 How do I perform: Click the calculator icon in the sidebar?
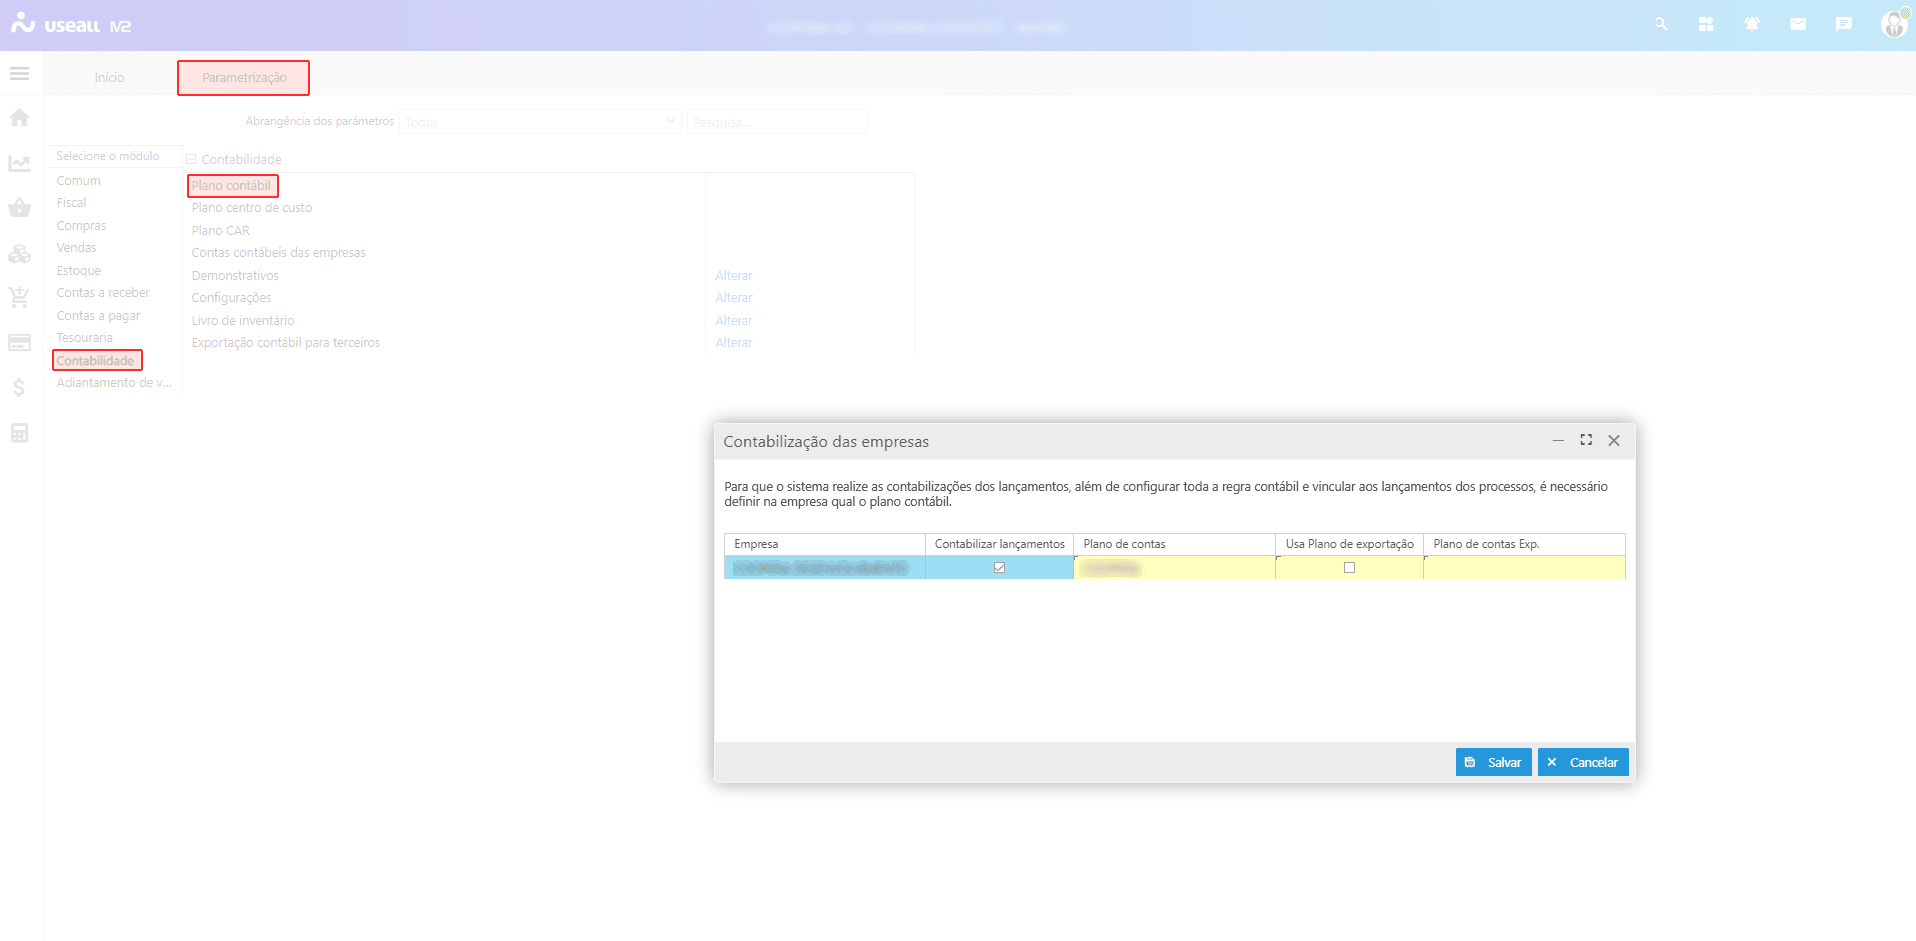tap(19, 433)
